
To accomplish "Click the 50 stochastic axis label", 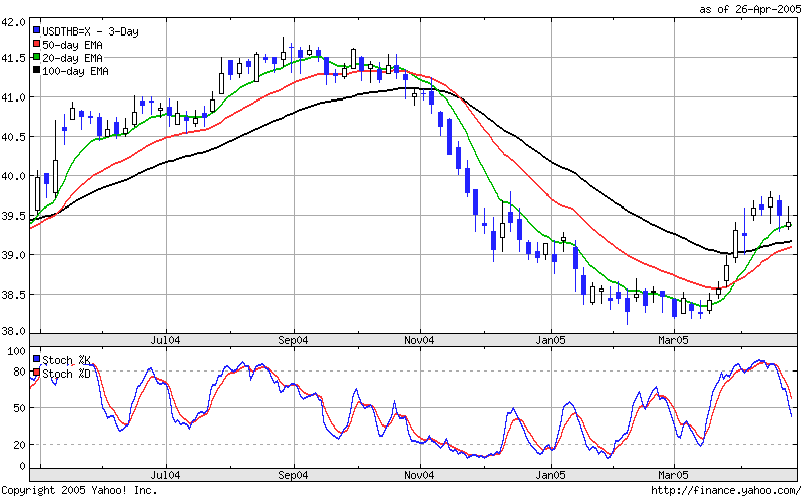I will [19, 409].
